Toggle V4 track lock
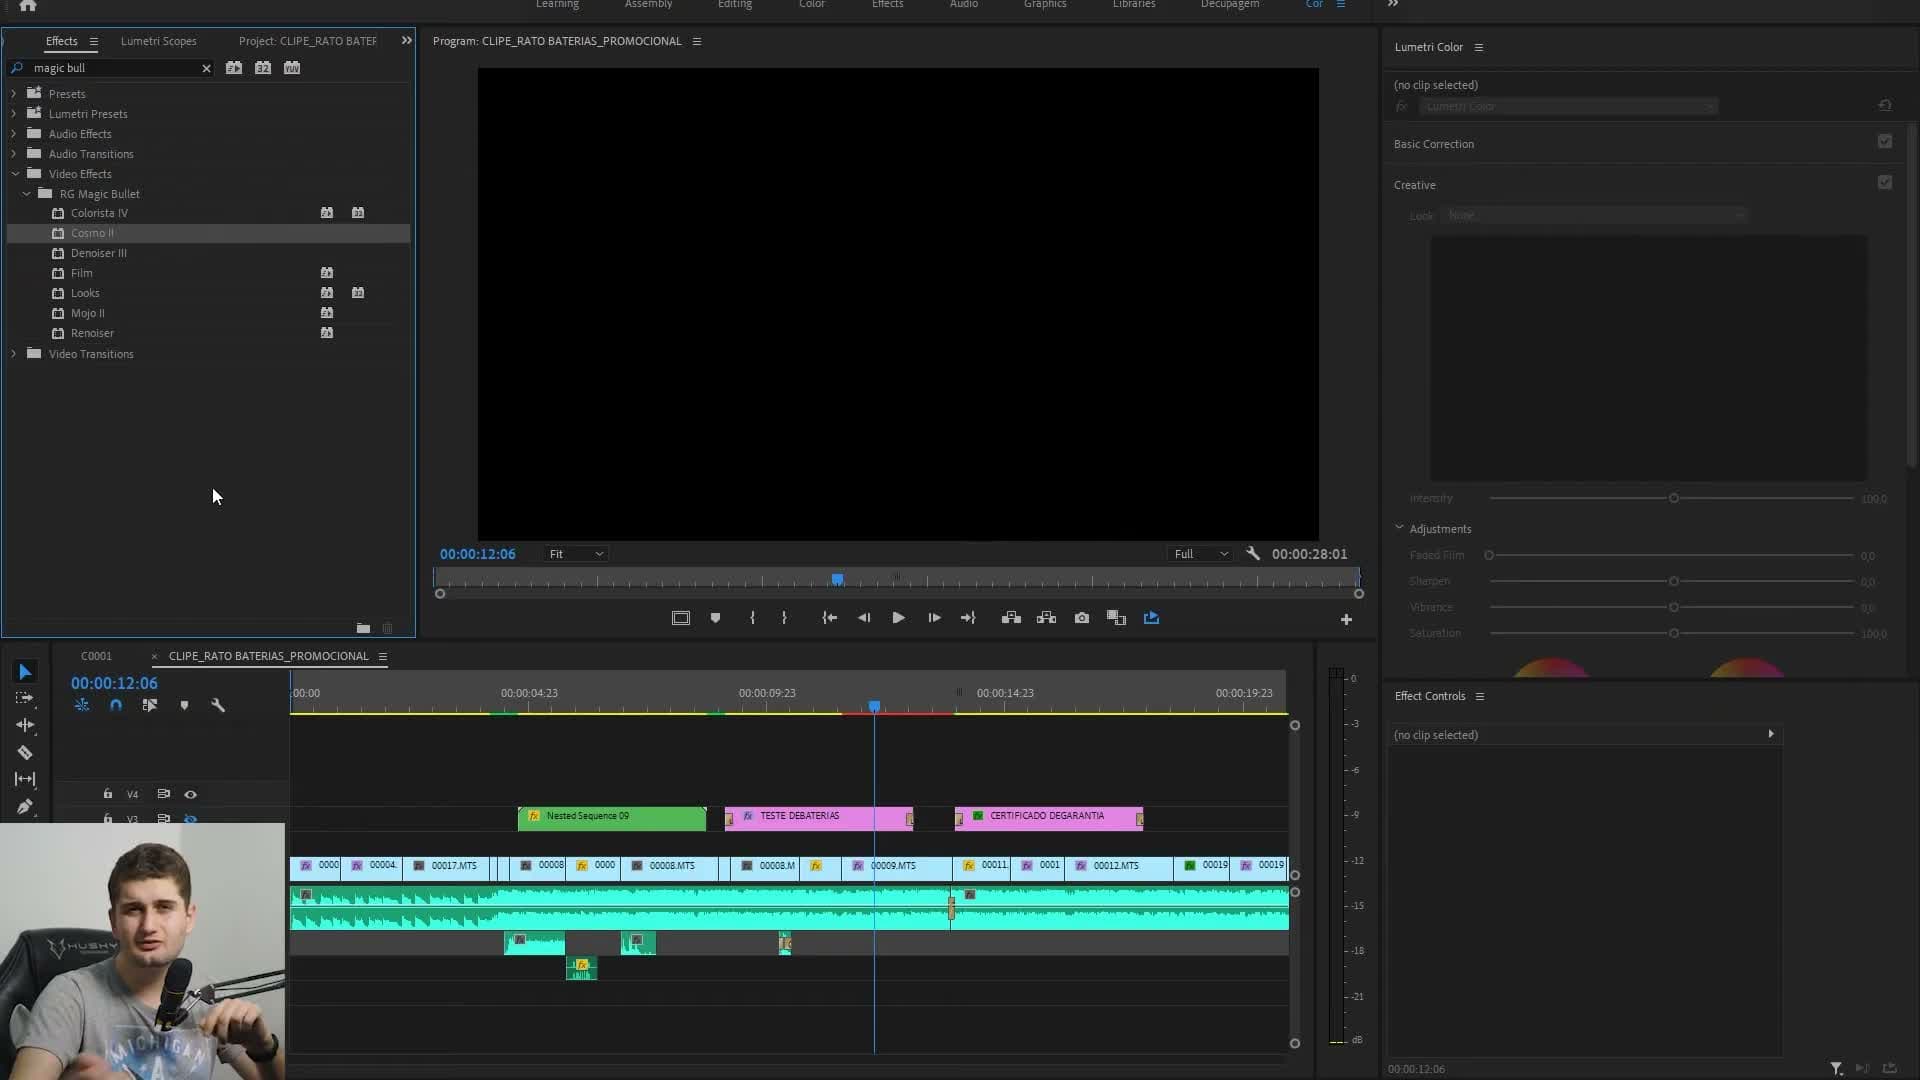 click(x=107, y=794)
